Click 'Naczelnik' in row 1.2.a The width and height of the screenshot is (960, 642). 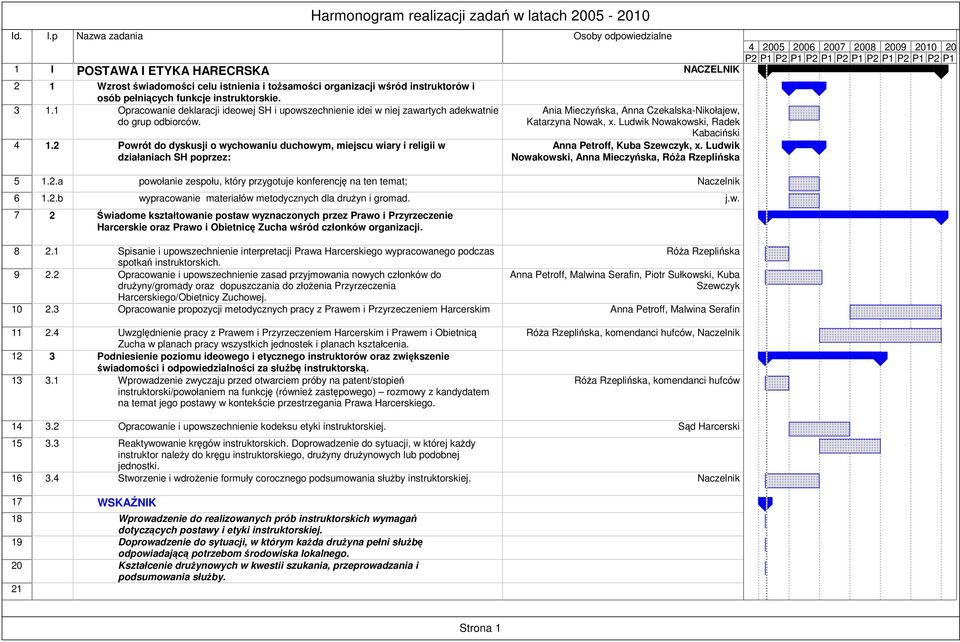(718, 181)
